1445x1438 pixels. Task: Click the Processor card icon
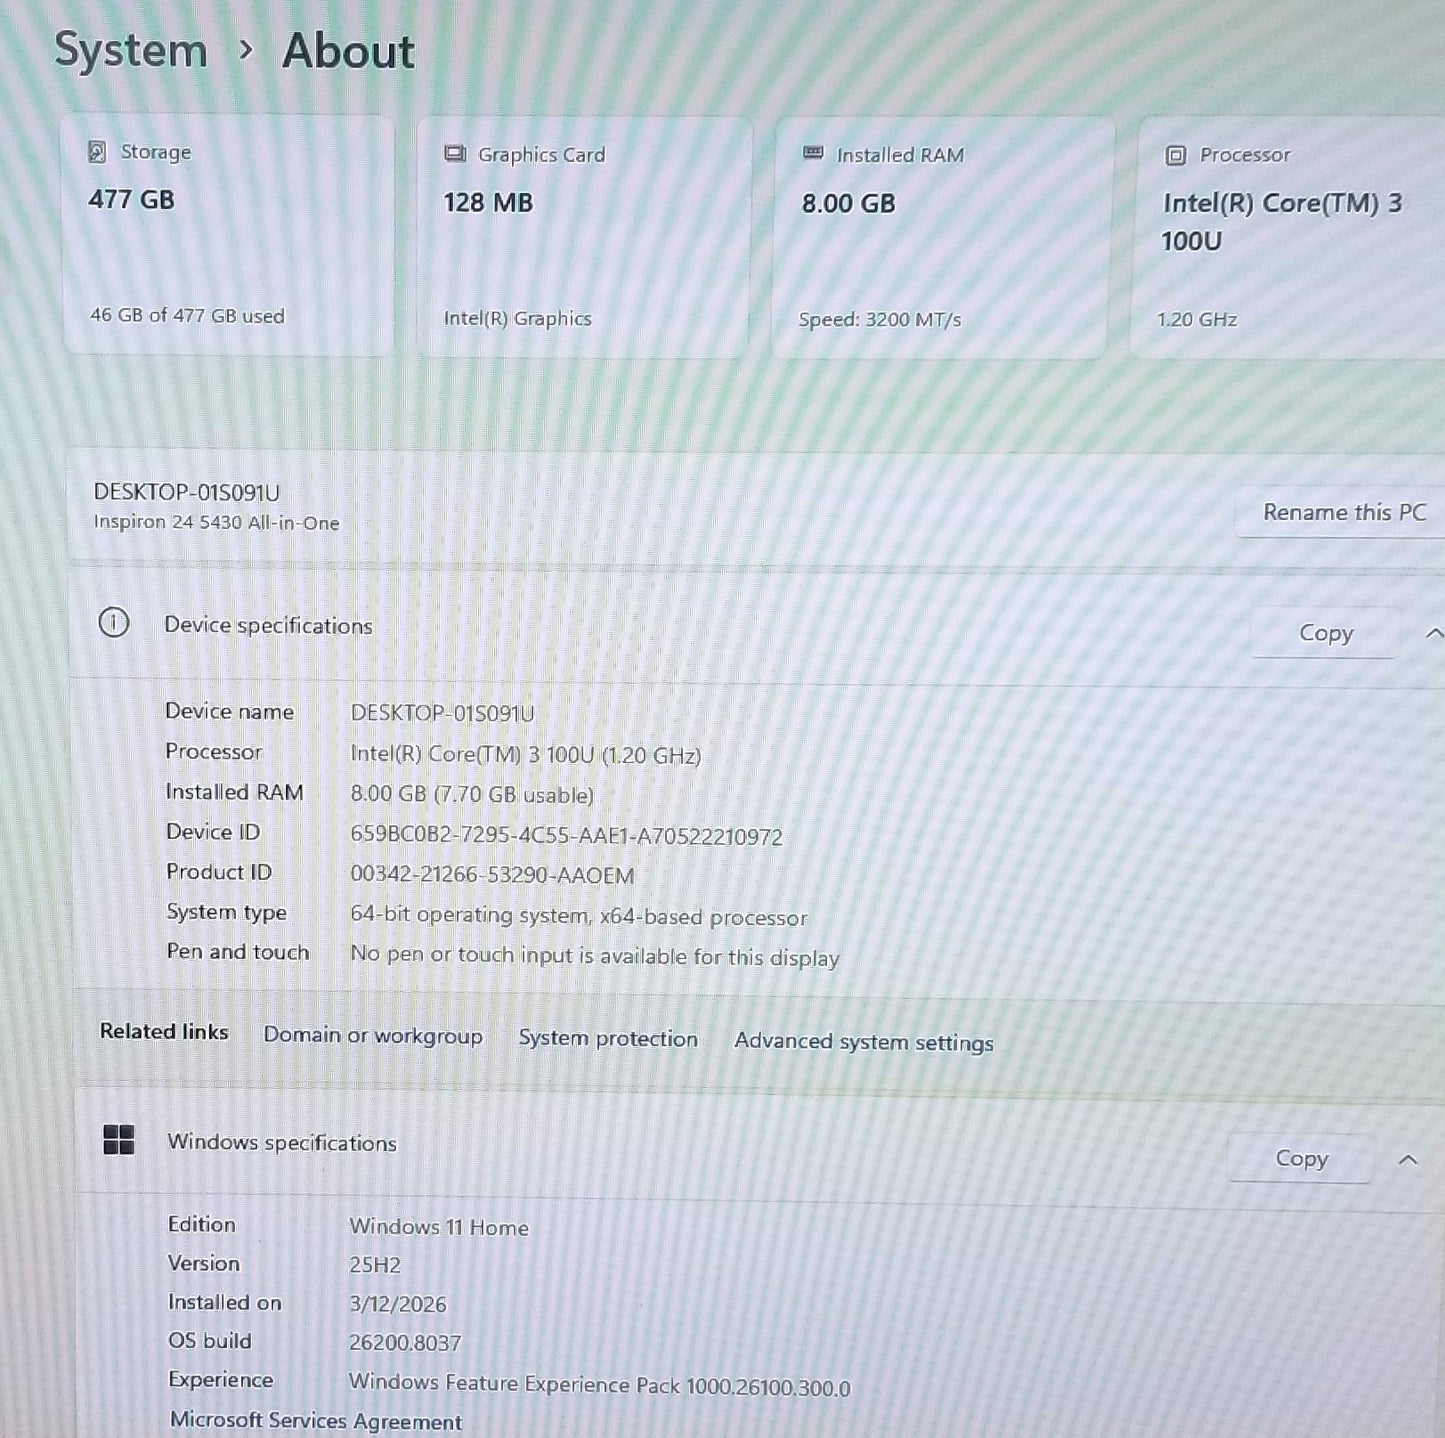(x=1176, y=154)
